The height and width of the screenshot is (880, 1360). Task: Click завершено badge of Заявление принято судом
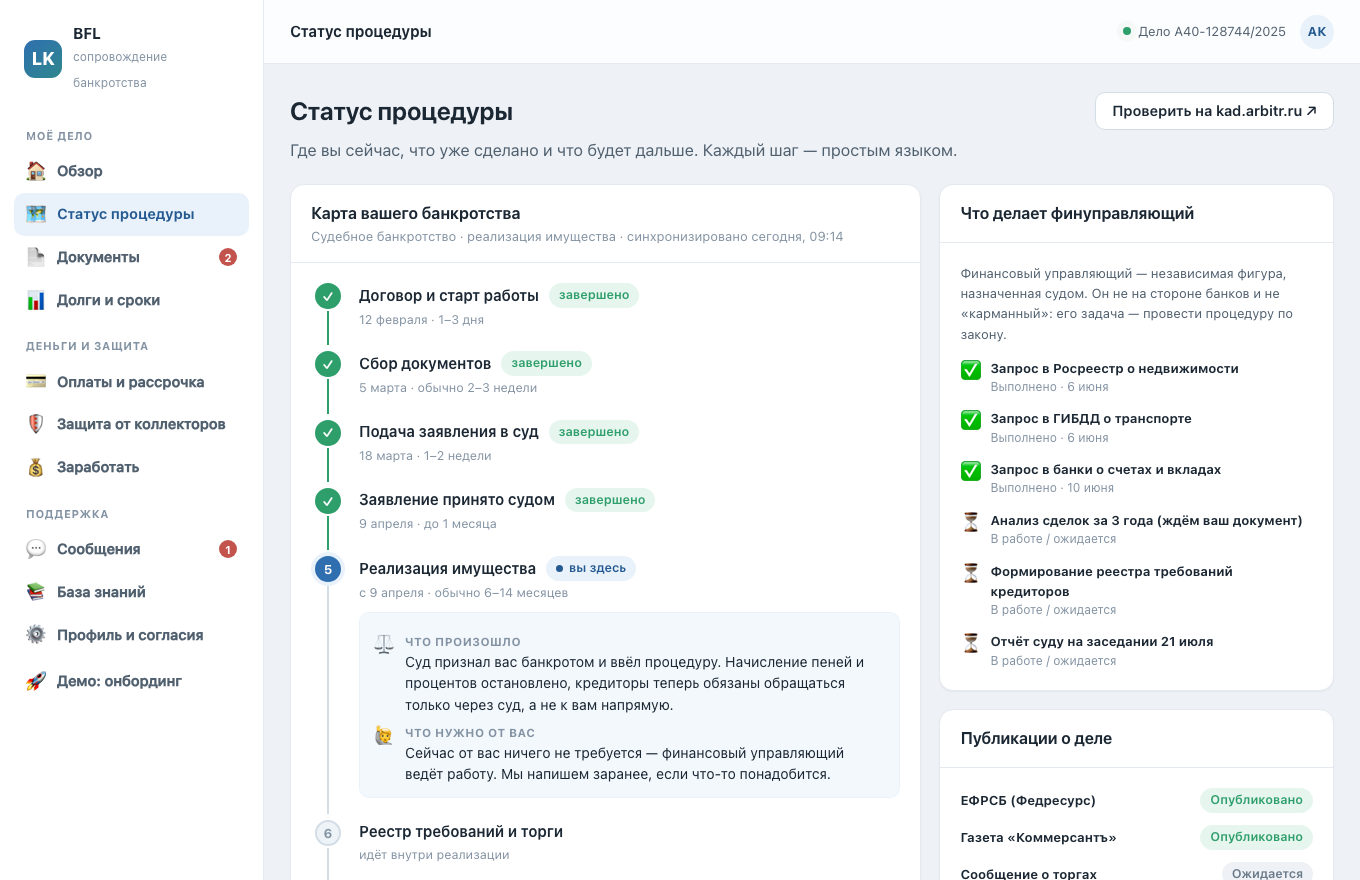pyautogui.click(x=610, y=500)
